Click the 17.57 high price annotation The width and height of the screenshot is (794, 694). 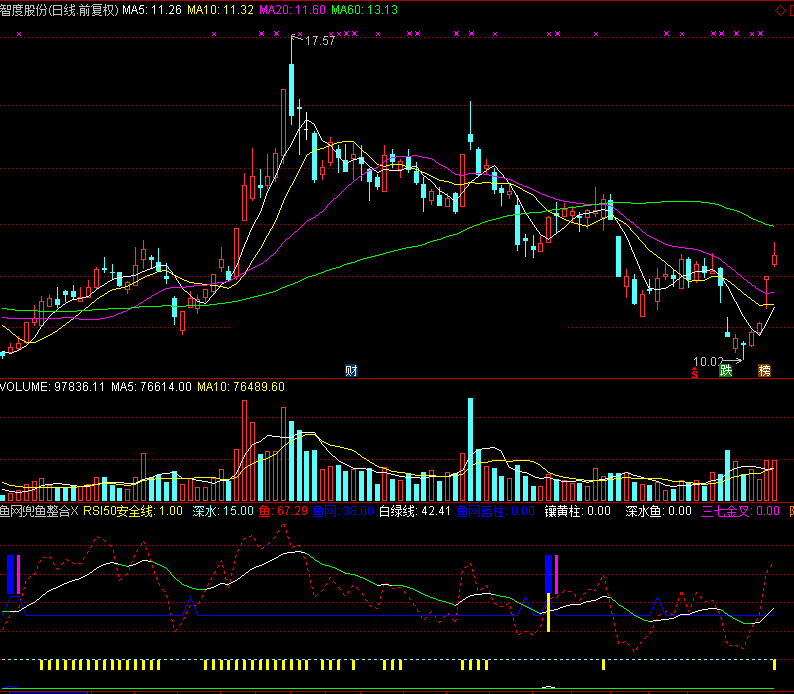[320, 41]
